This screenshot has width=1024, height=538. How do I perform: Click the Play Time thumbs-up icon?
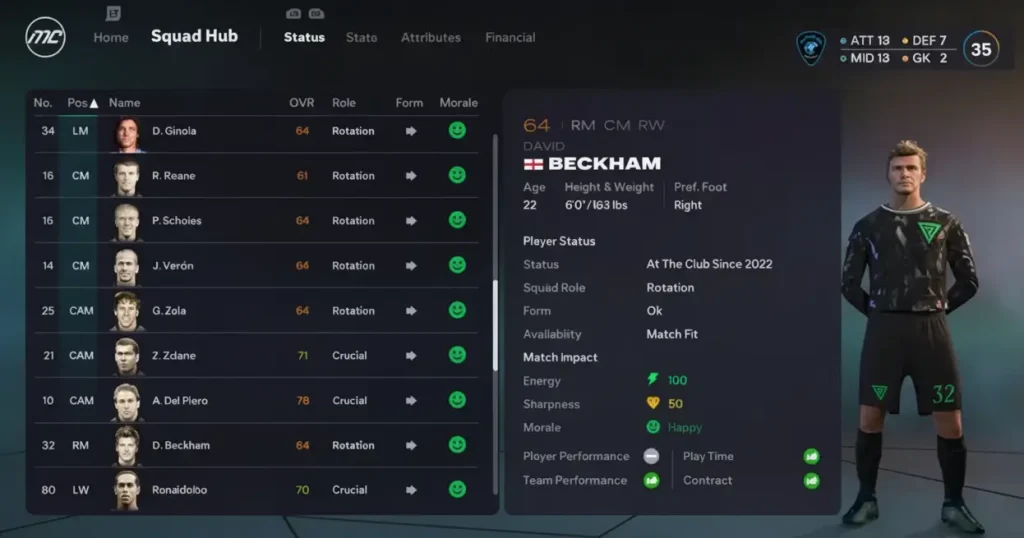pos(811,456)
